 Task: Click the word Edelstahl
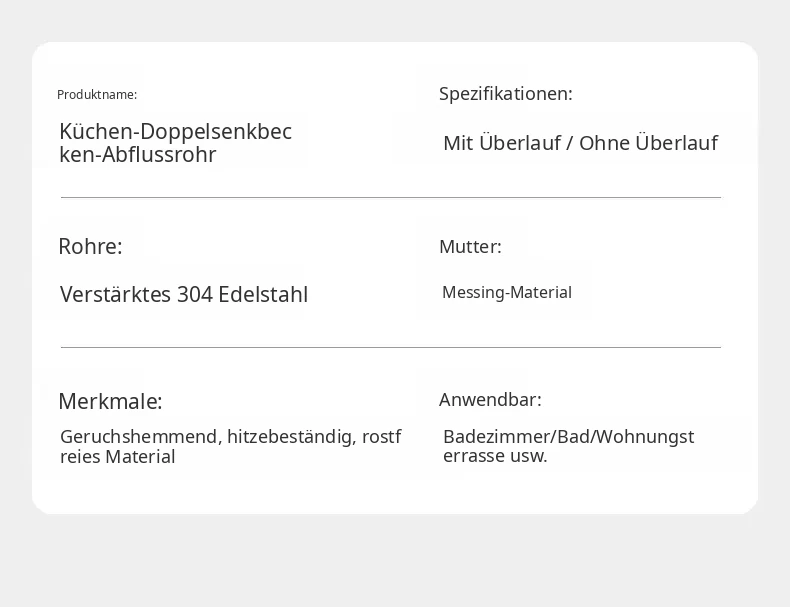pos(263,294)
